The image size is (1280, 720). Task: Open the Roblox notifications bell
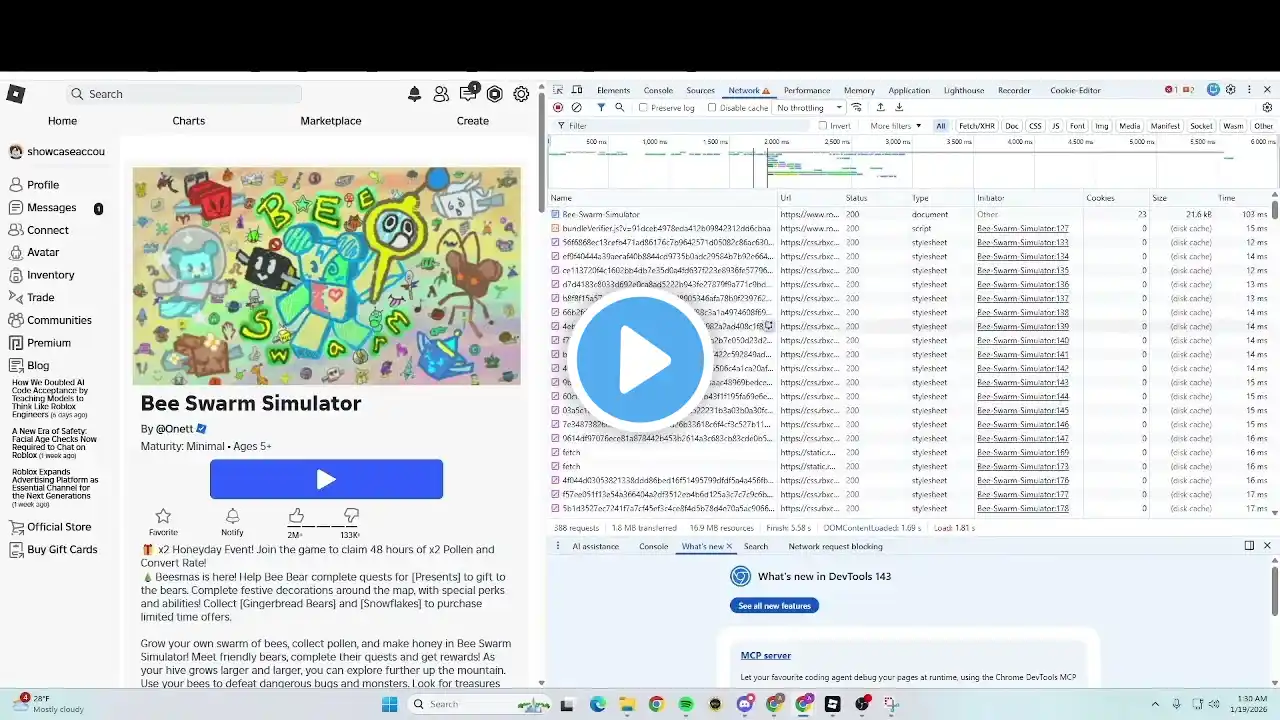click(415, 94)
